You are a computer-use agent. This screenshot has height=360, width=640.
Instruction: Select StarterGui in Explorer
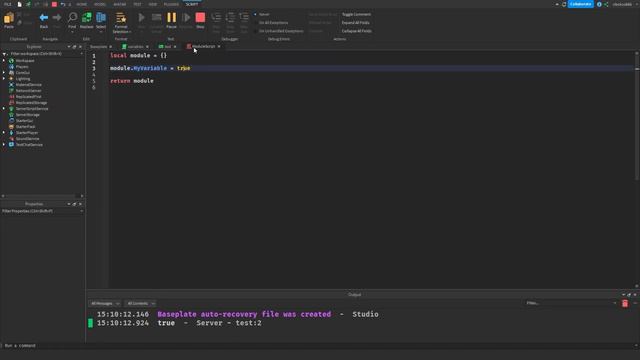tap(24, 120)
